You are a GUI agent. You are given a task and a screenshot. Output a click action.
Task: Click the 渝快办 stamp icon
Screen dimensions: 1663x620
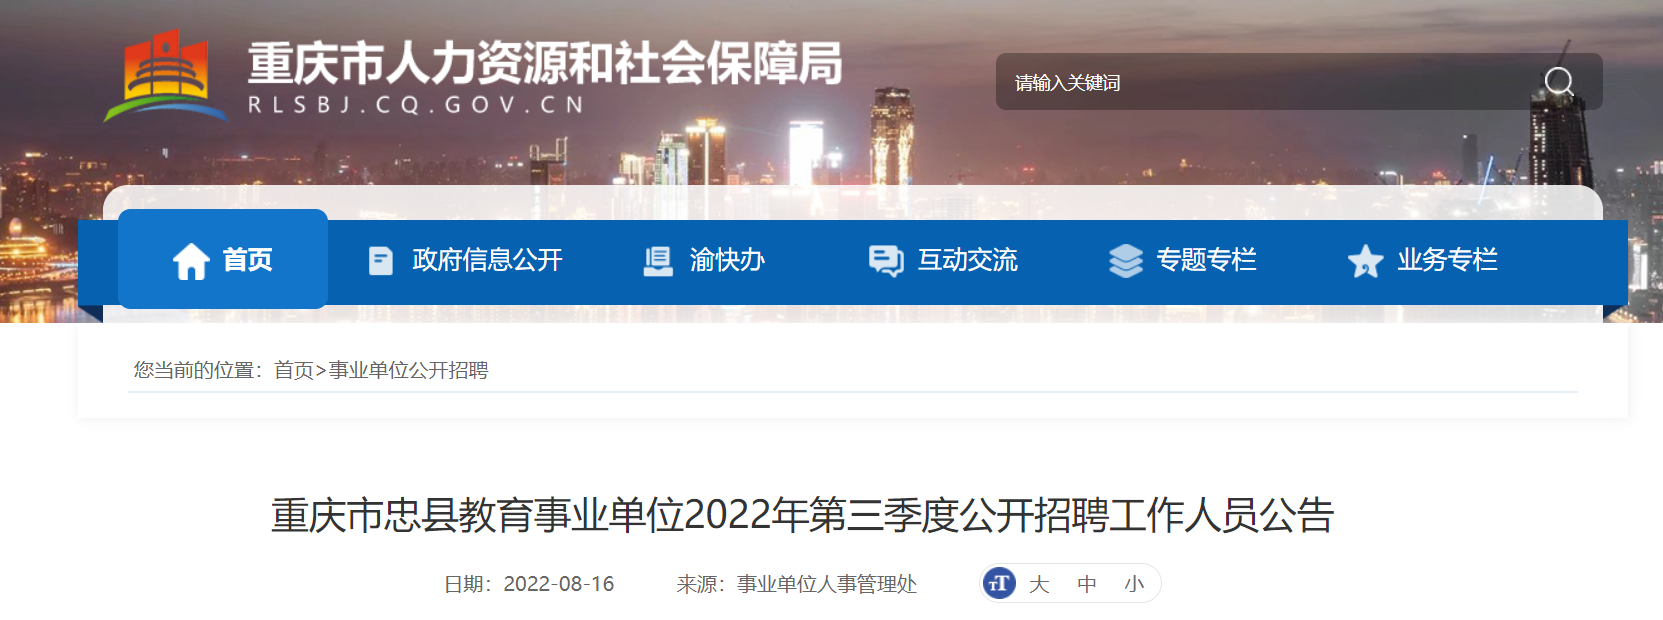(x=658, y=261)
